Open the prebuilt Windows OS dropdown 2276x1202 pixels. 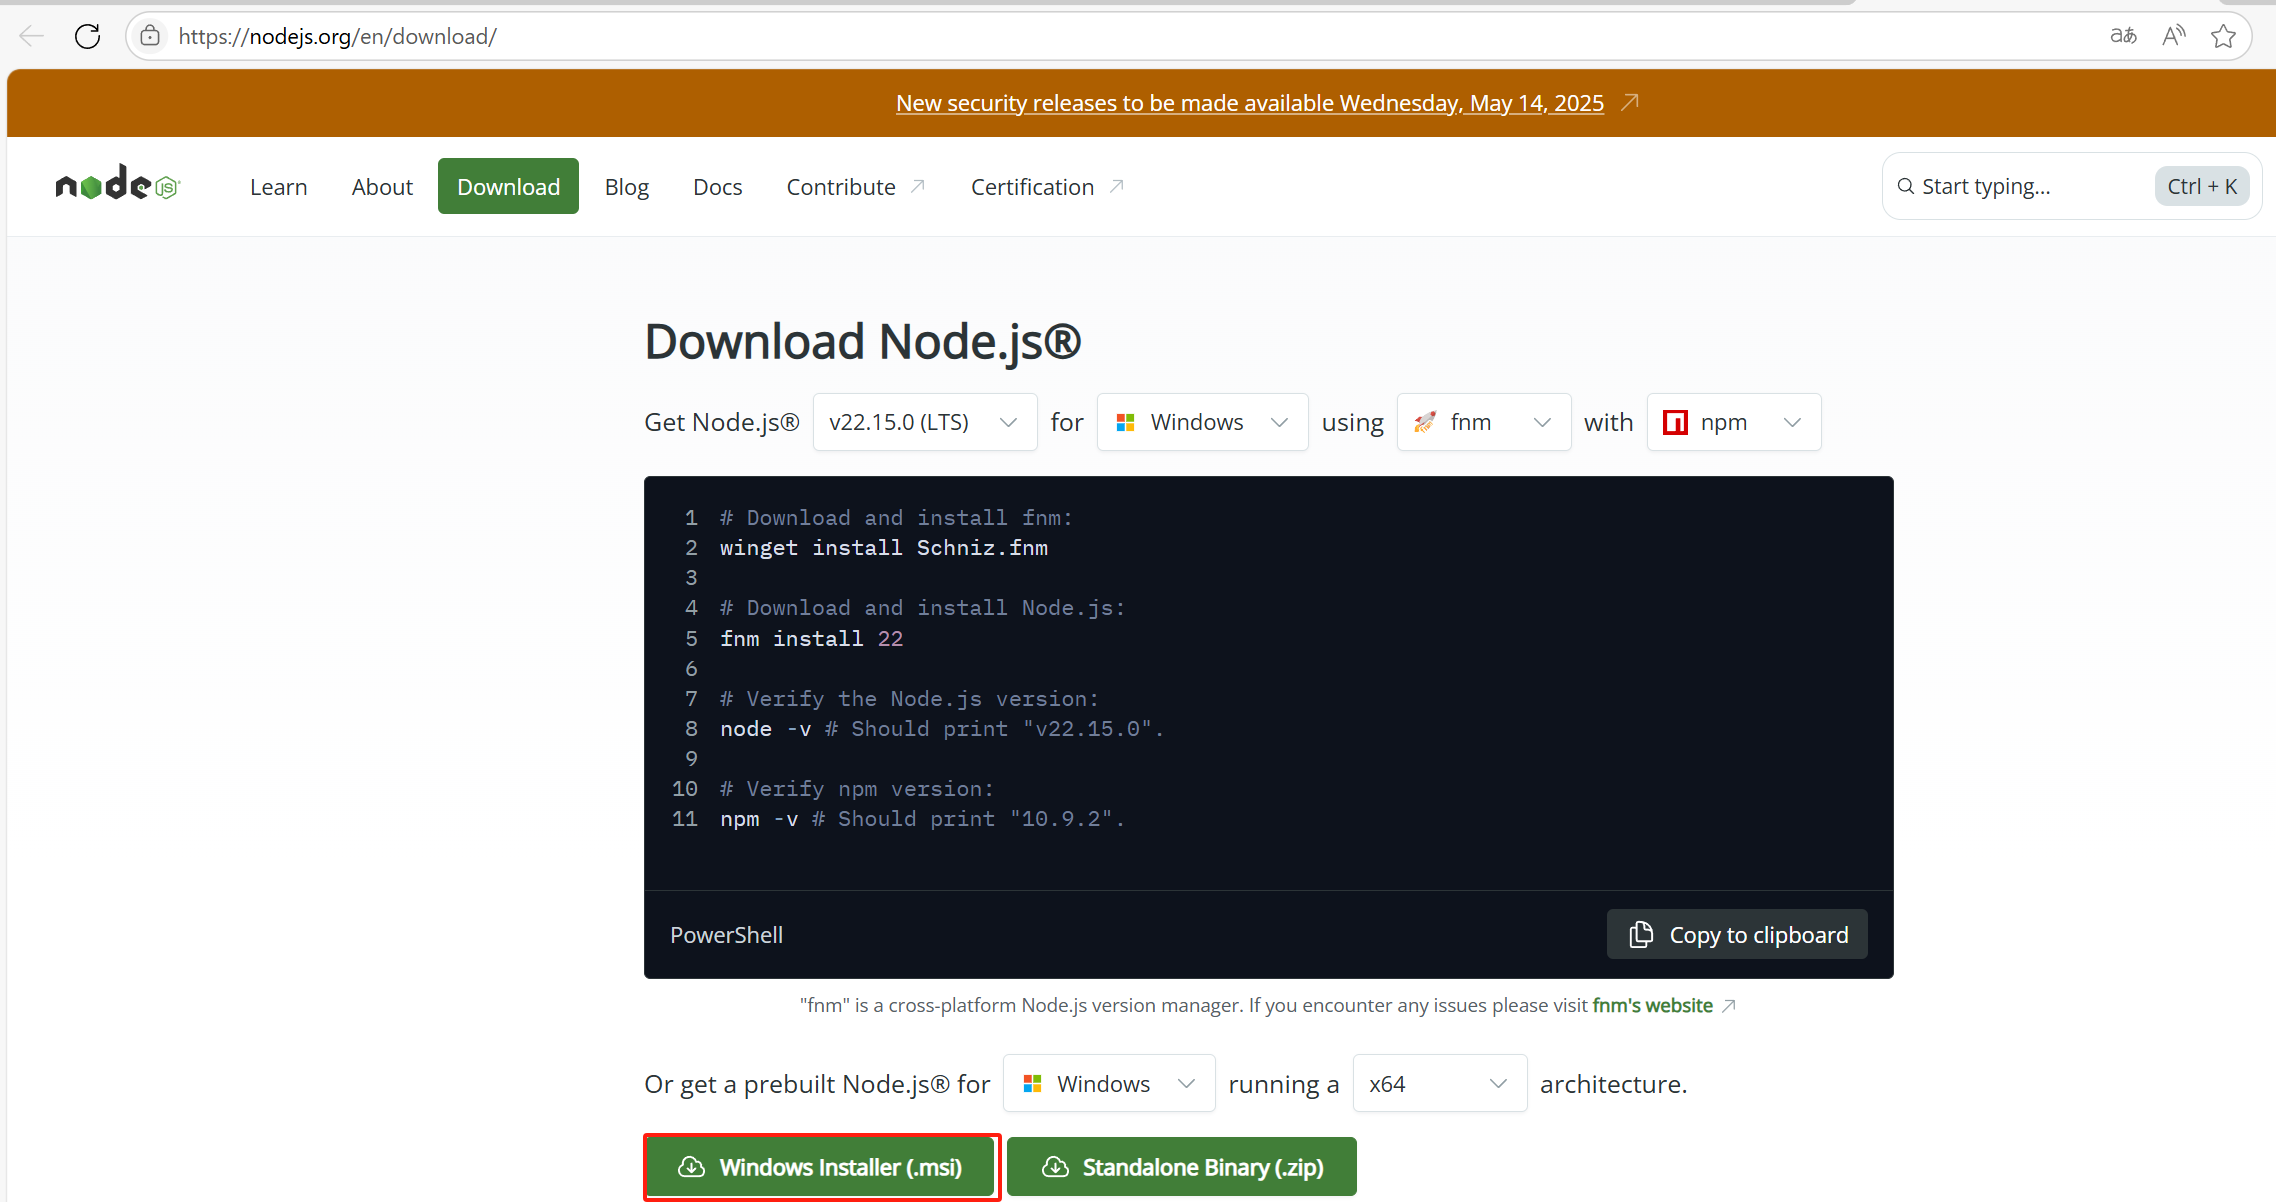pos(1109,1083)
